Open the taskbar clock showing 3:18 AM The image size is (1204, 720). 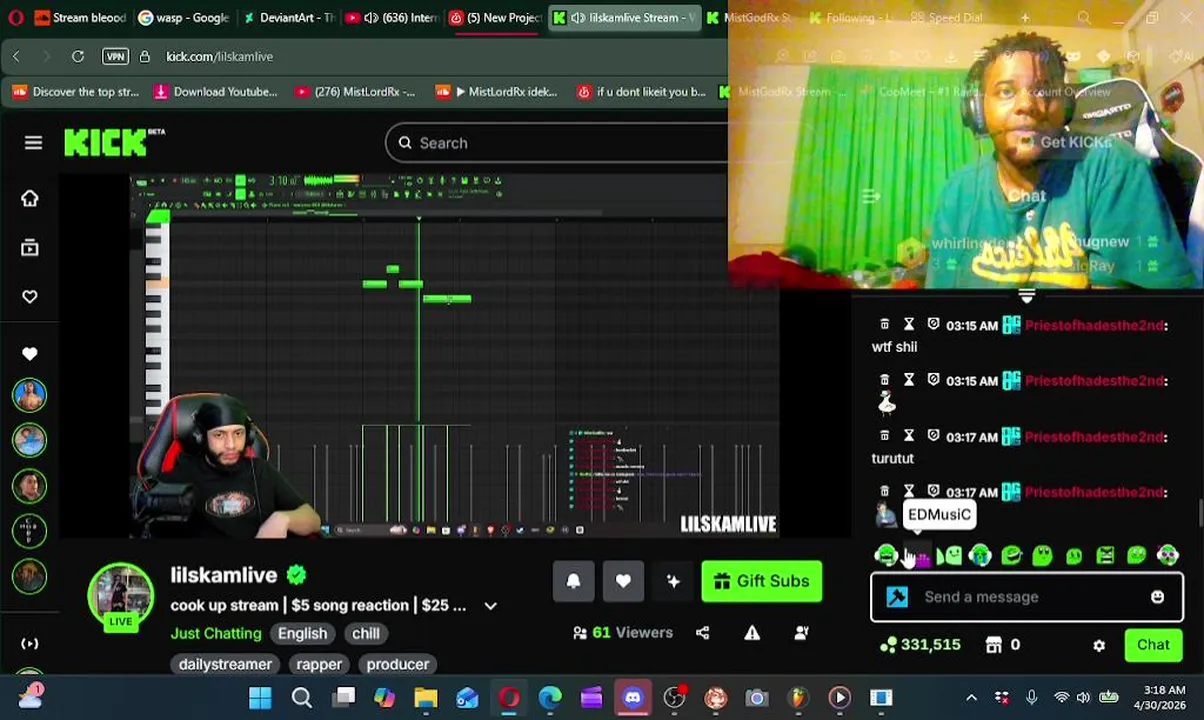pyautogui.click(x=1163, y=698)
